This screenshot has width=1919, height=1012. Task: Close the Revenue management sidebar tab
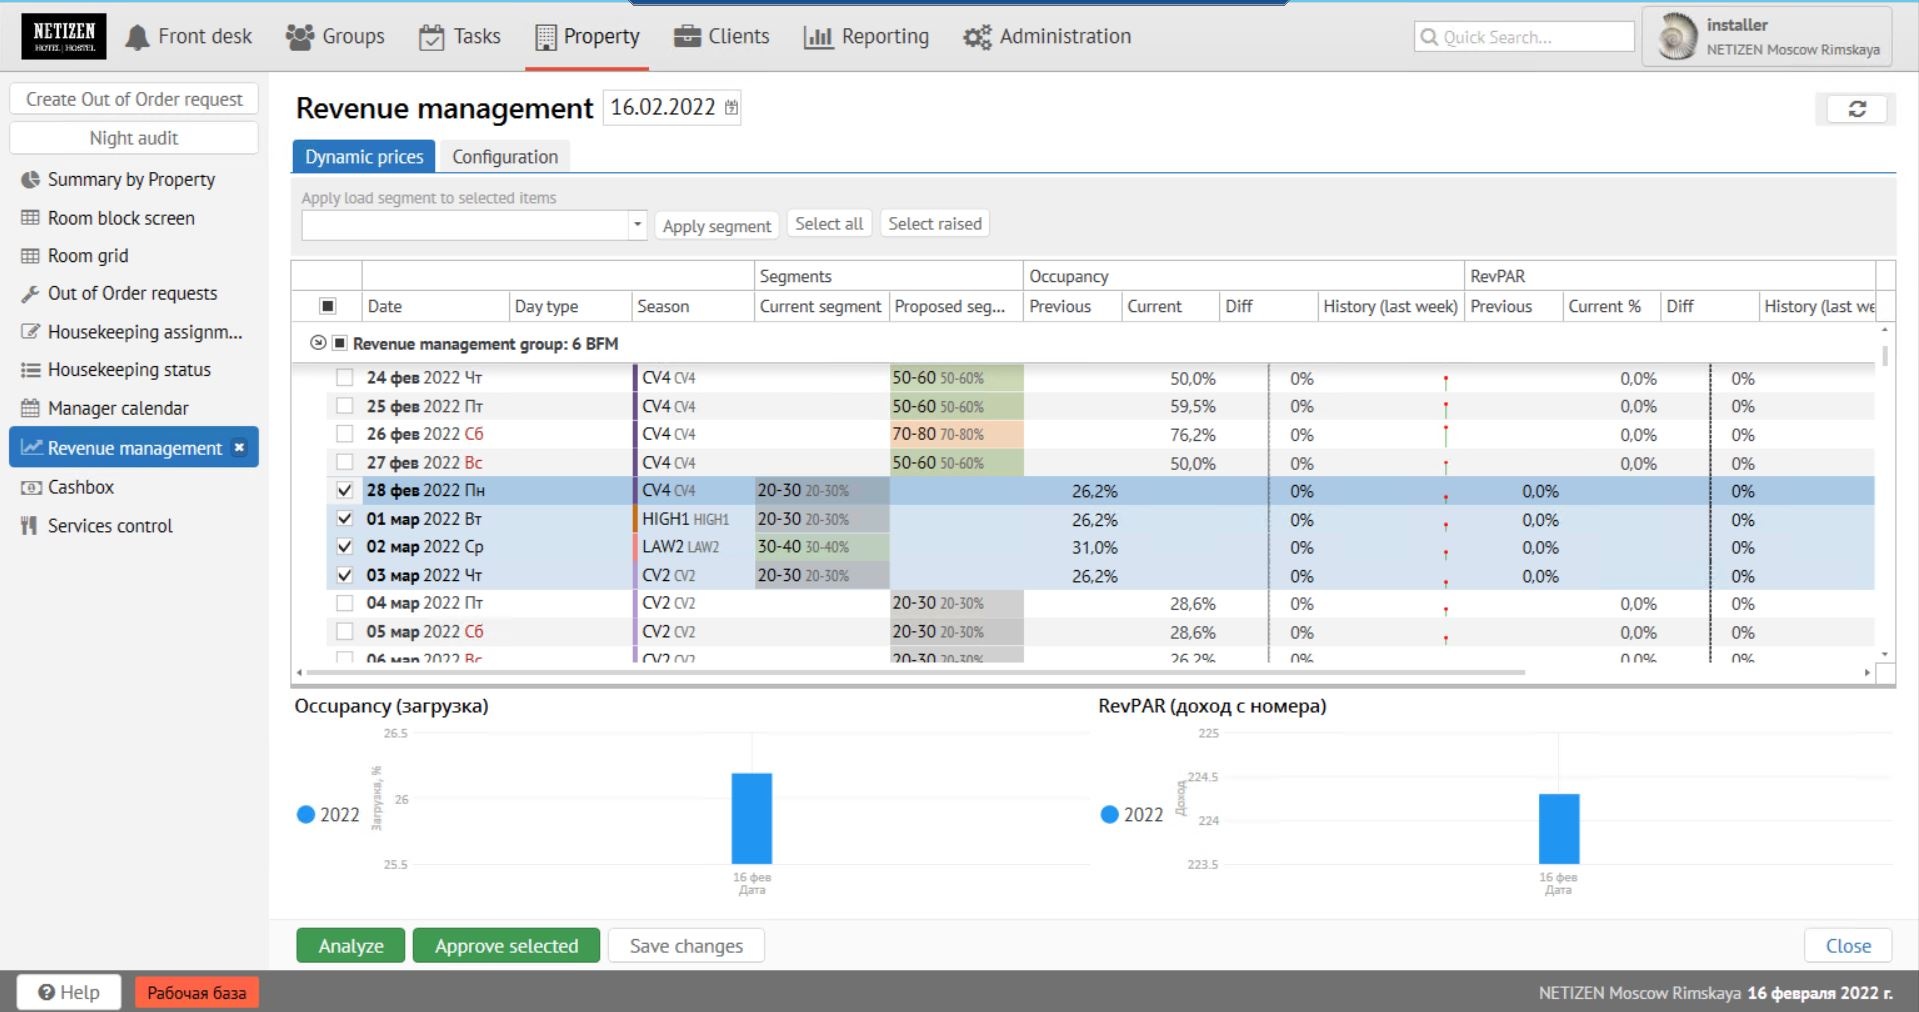[x=239, y=448]
